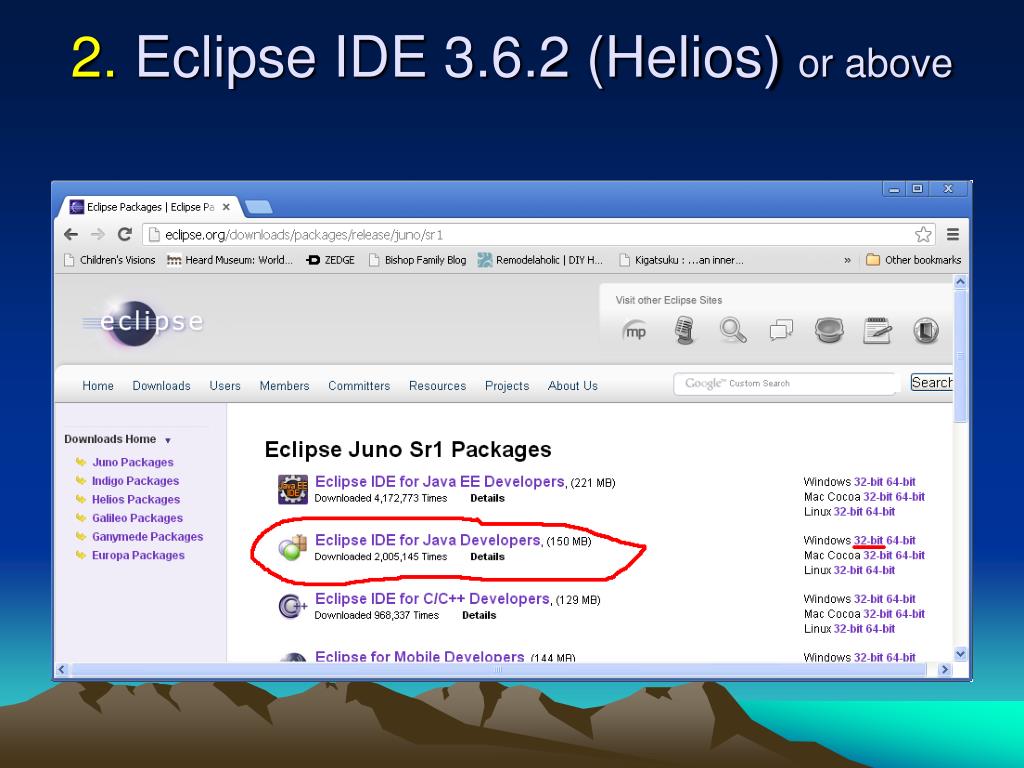1024x768 pixels.
Task: Open Eclipse IDE for Java EE Developers
Action: pos(440,482)
